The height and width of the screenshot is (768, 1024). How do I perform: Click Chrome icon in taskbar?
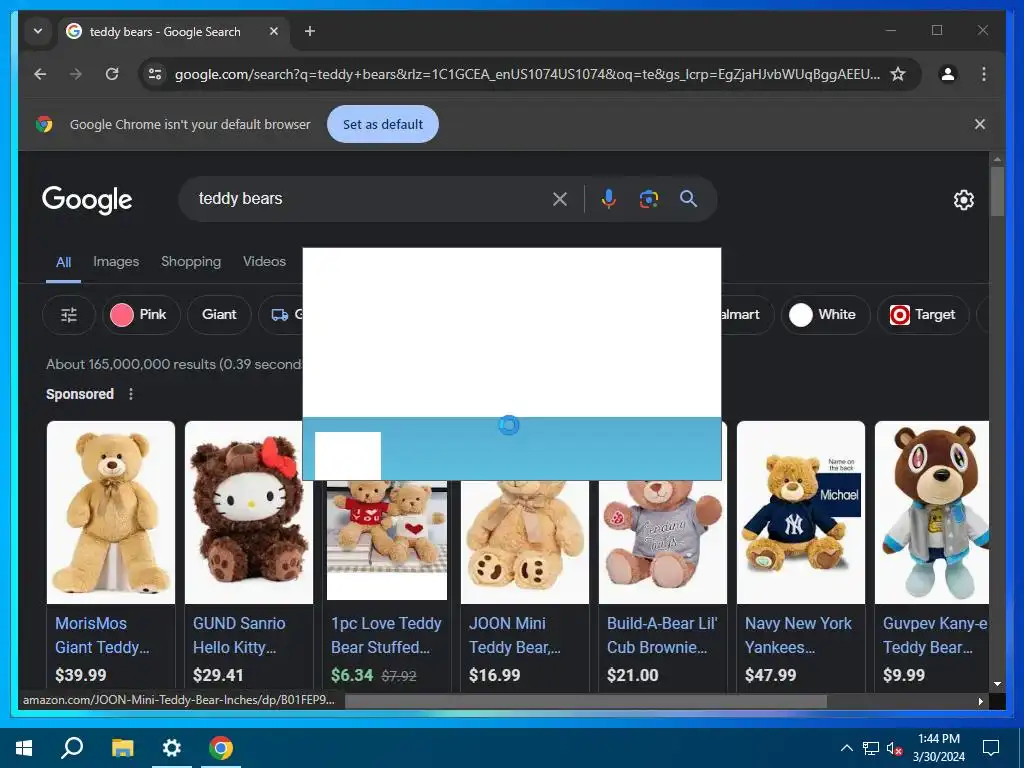[221, 748]
